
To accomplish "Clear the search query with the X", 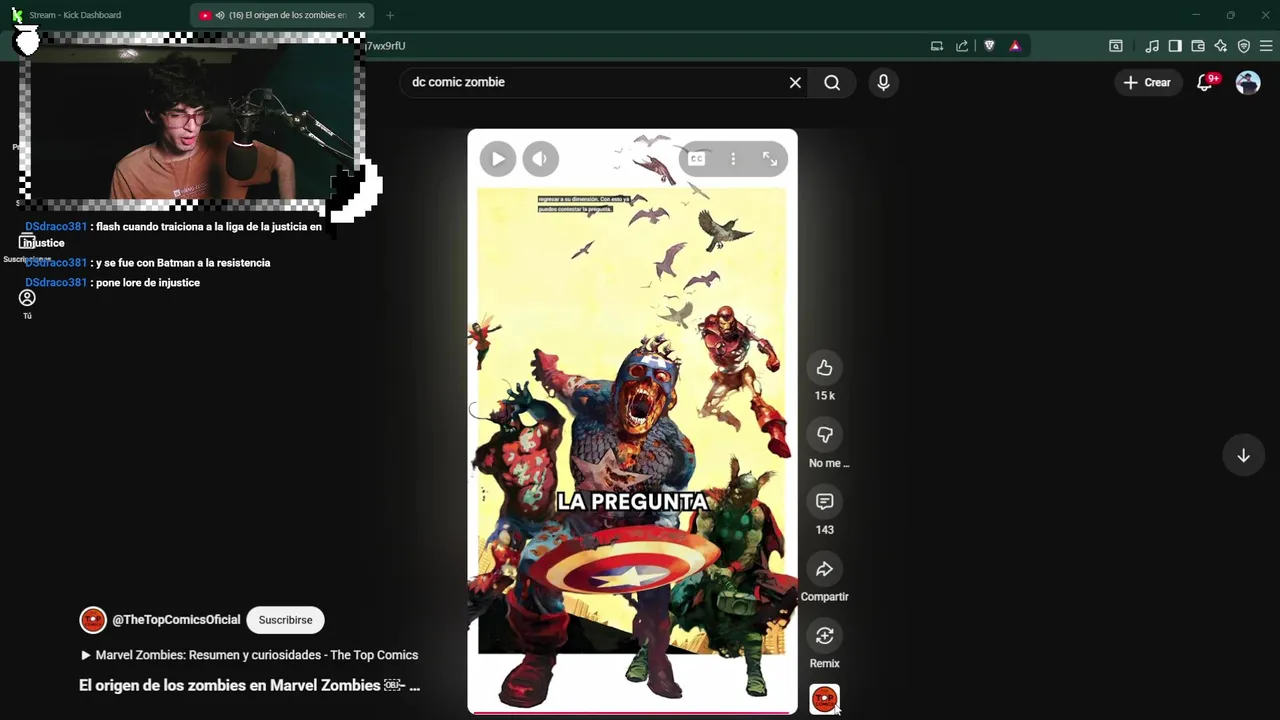I will [795, 83].
